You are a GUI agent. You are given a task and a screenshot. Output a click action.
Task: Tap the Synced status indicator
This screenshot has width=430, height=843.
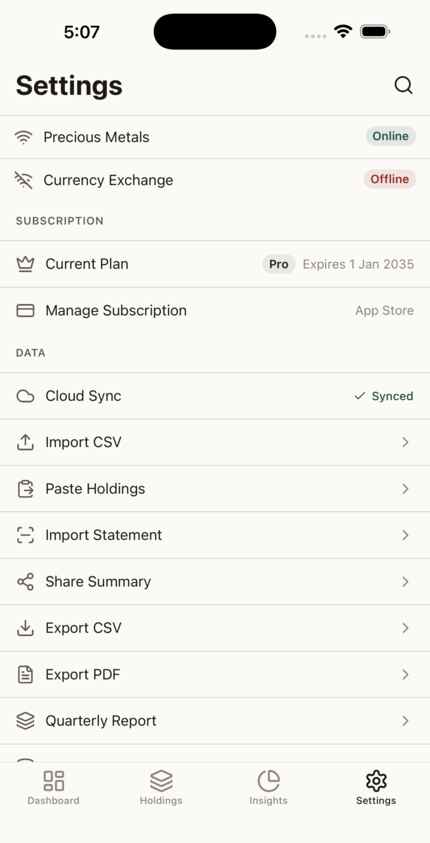click(384, 396)
